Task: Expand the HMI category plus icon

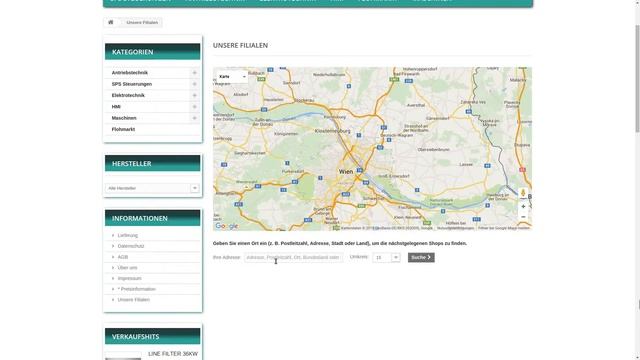Action: point(194,107)
